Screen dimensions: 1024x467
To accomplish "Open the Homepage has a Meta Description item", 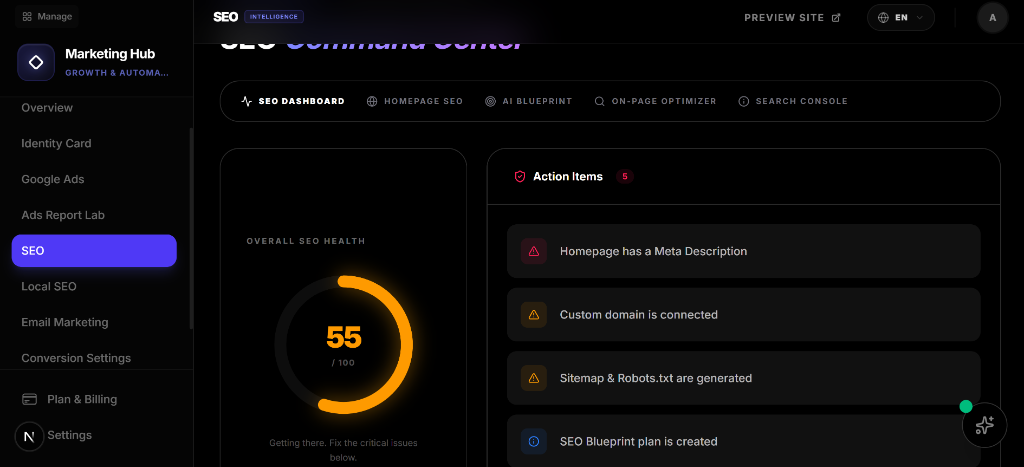I will [x=743, y=251].
